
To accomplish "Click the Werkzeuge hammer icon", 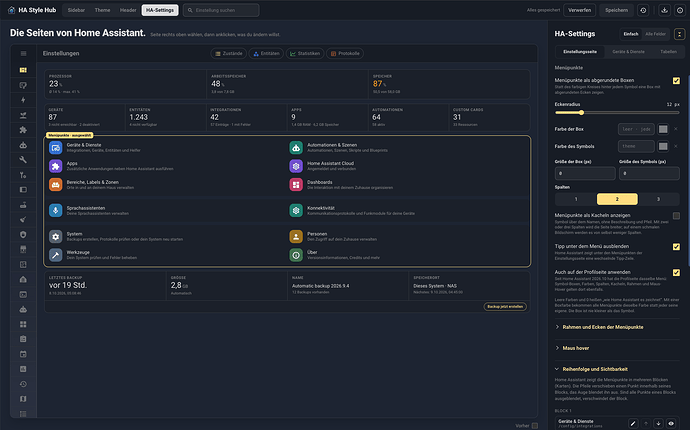I will [55, 255].
